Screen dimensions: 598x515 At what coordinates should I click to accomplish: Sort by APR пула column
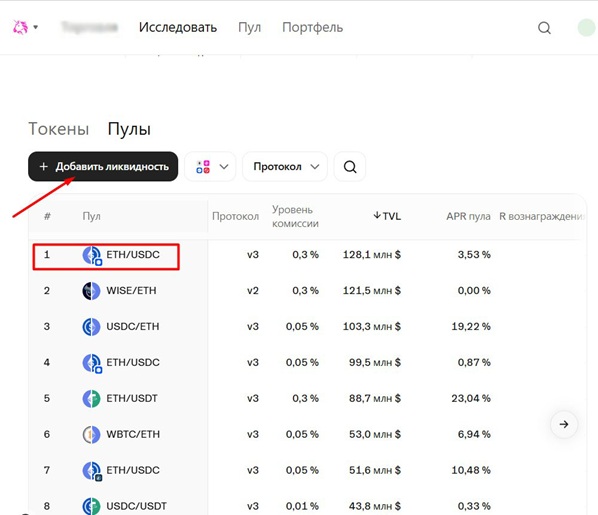(x=468, y=216)
